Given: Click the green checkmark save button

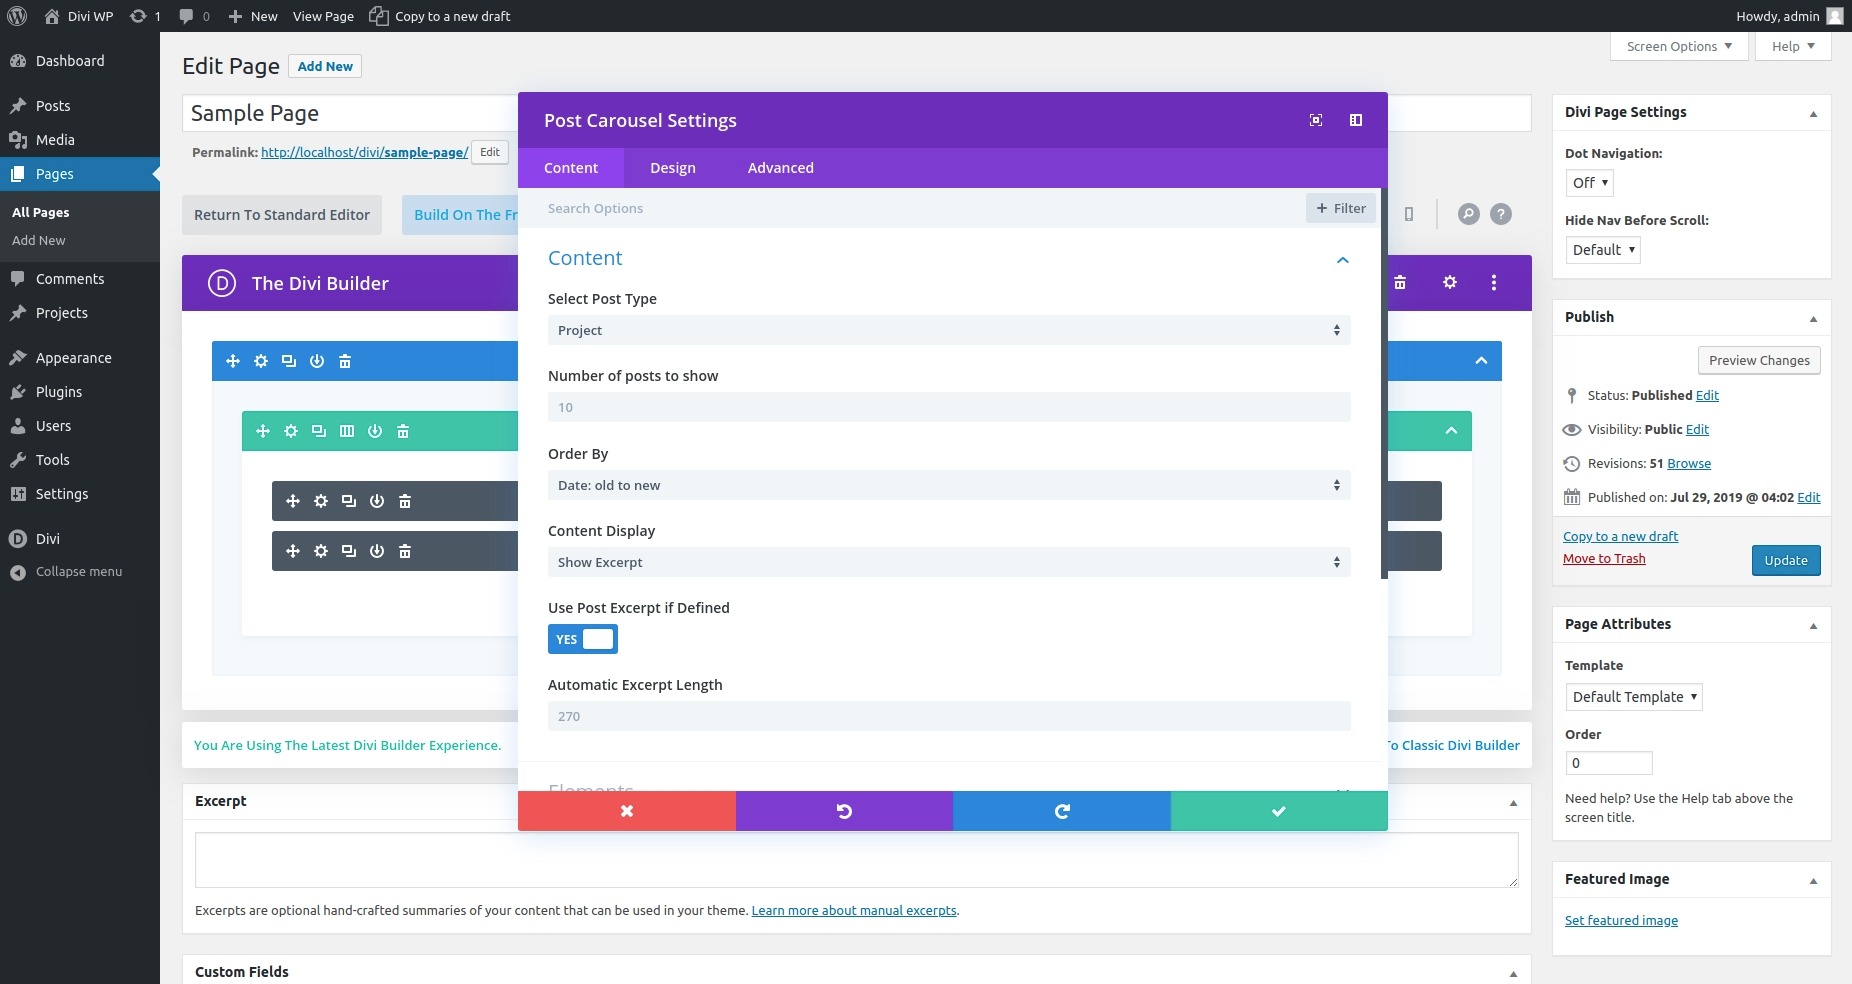Looking at the screenshot, I should coord(1278,811).
